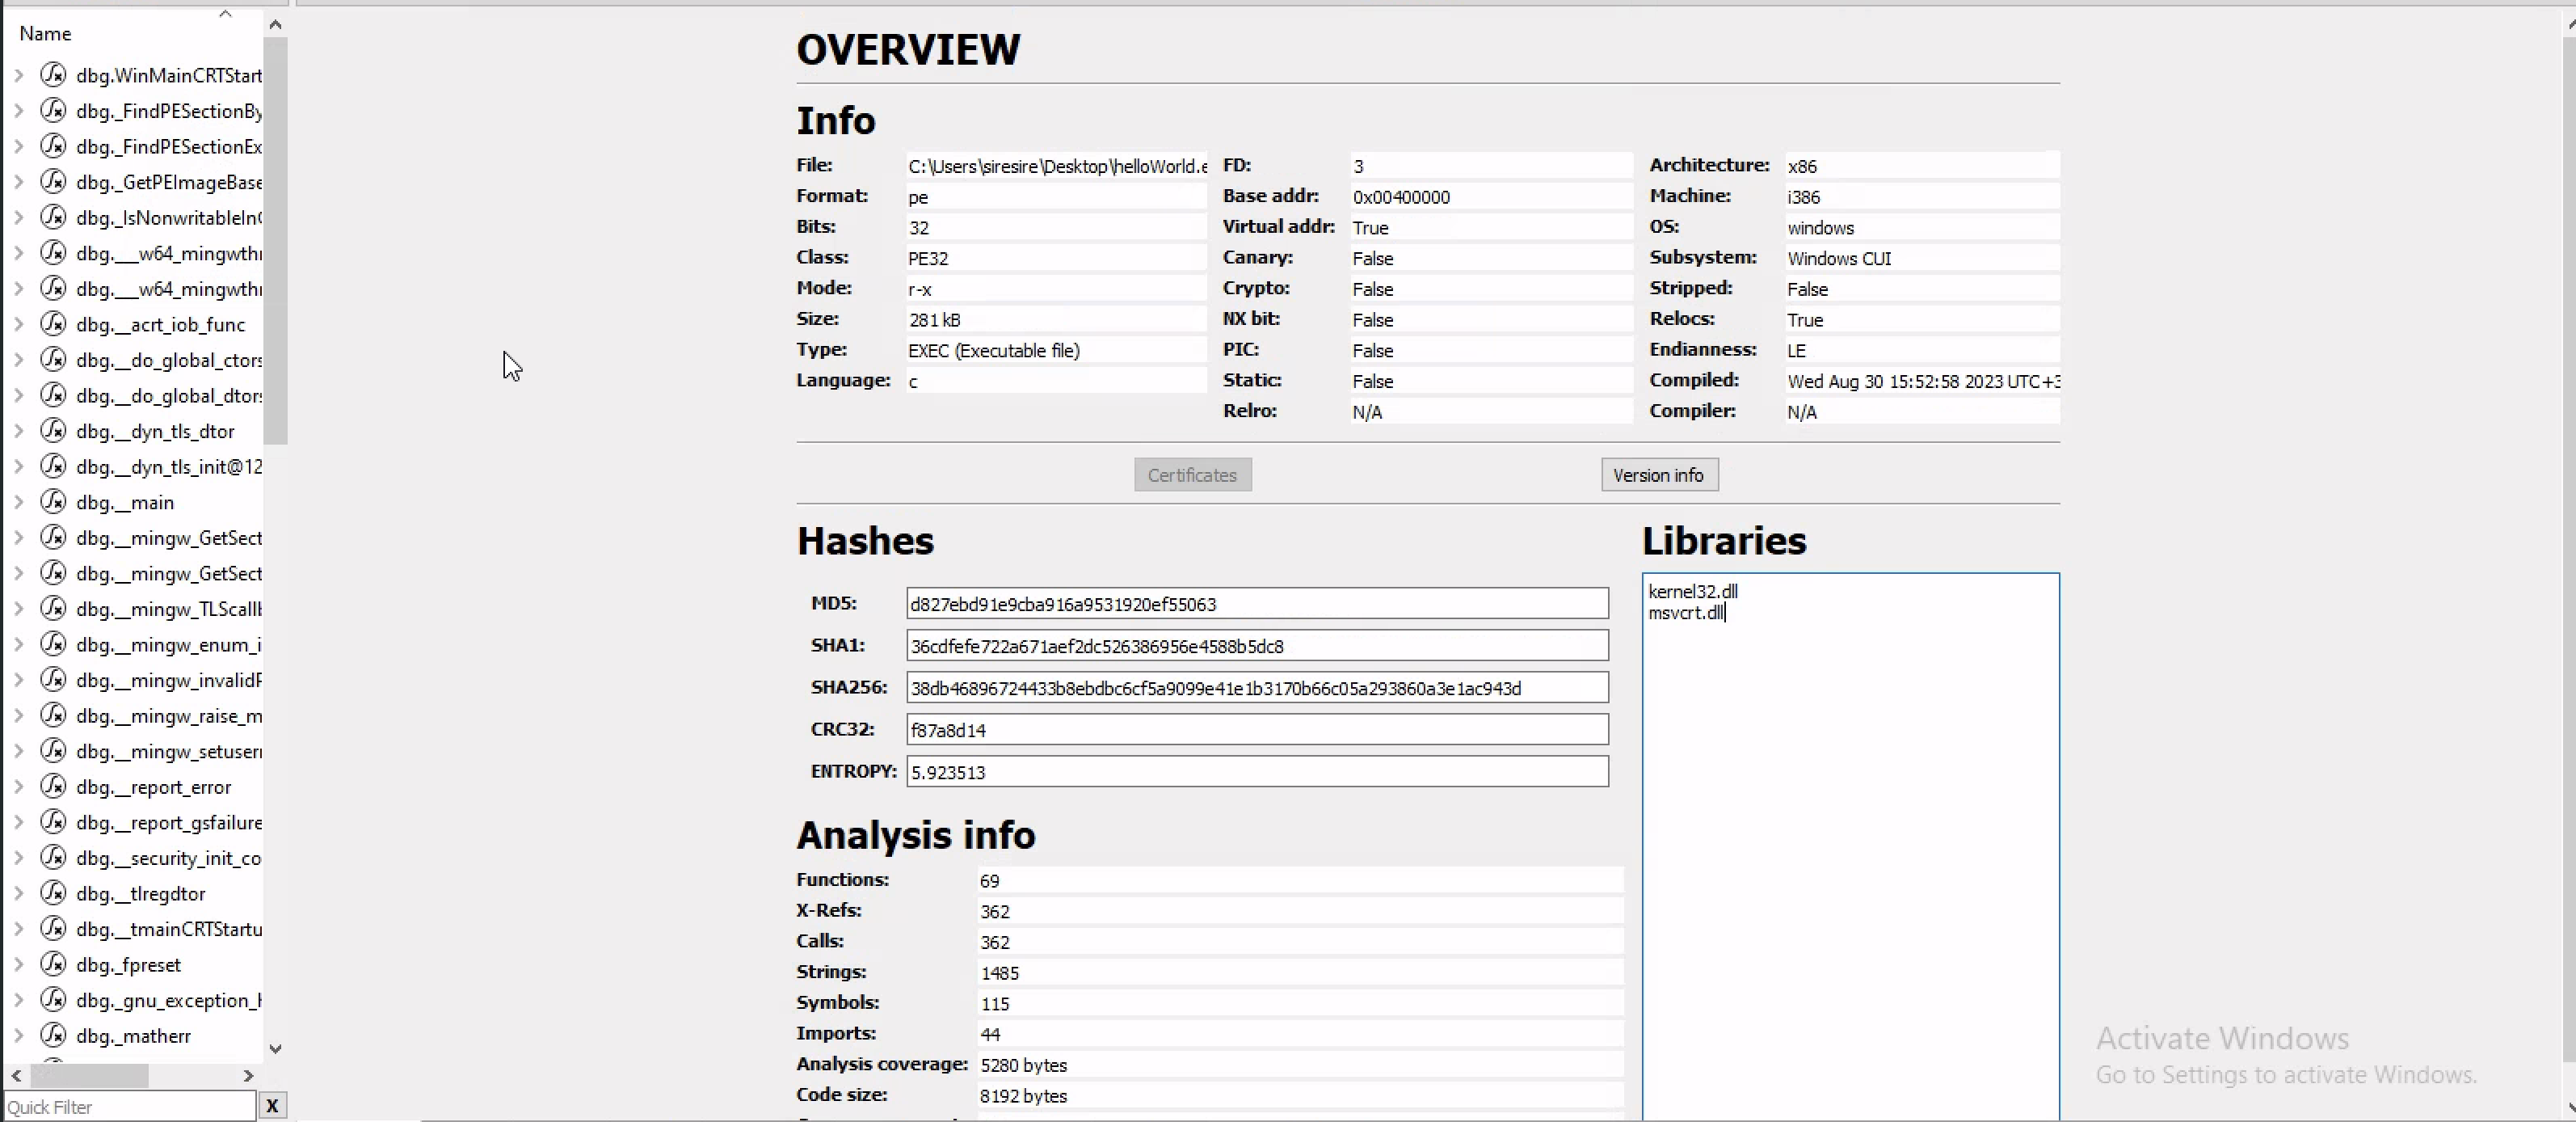Select dbg._IsNonwritableInCurrentImage function entry
The height and width of the screenshot is (1122, 2576).
pyautogui.click(x=169, y=218)
